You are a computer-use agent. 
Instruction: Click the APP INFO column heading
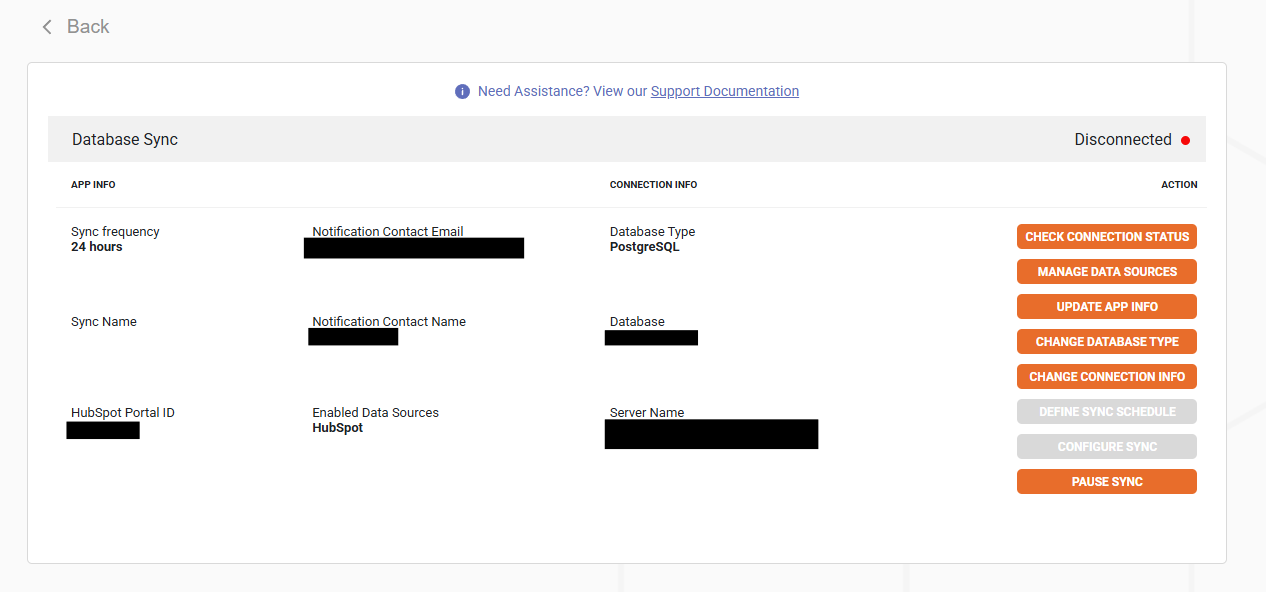pyautogui.click(x=93, y=185)
